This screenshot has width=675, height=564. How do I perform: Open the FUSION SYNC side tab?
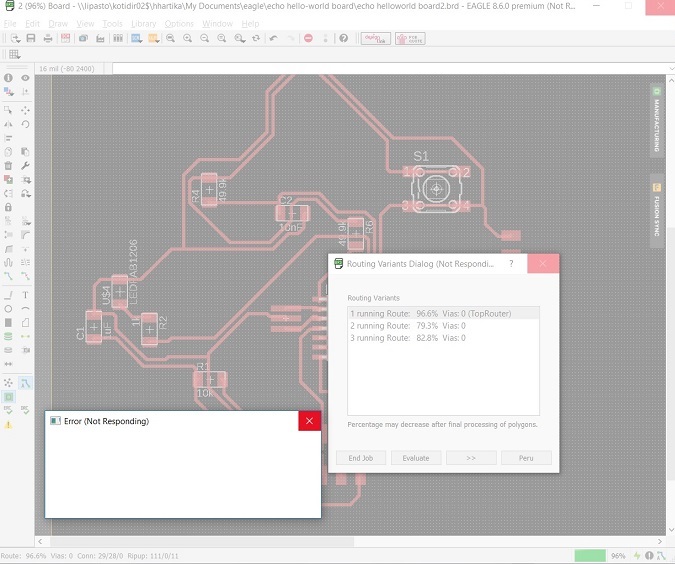(656, 211)
